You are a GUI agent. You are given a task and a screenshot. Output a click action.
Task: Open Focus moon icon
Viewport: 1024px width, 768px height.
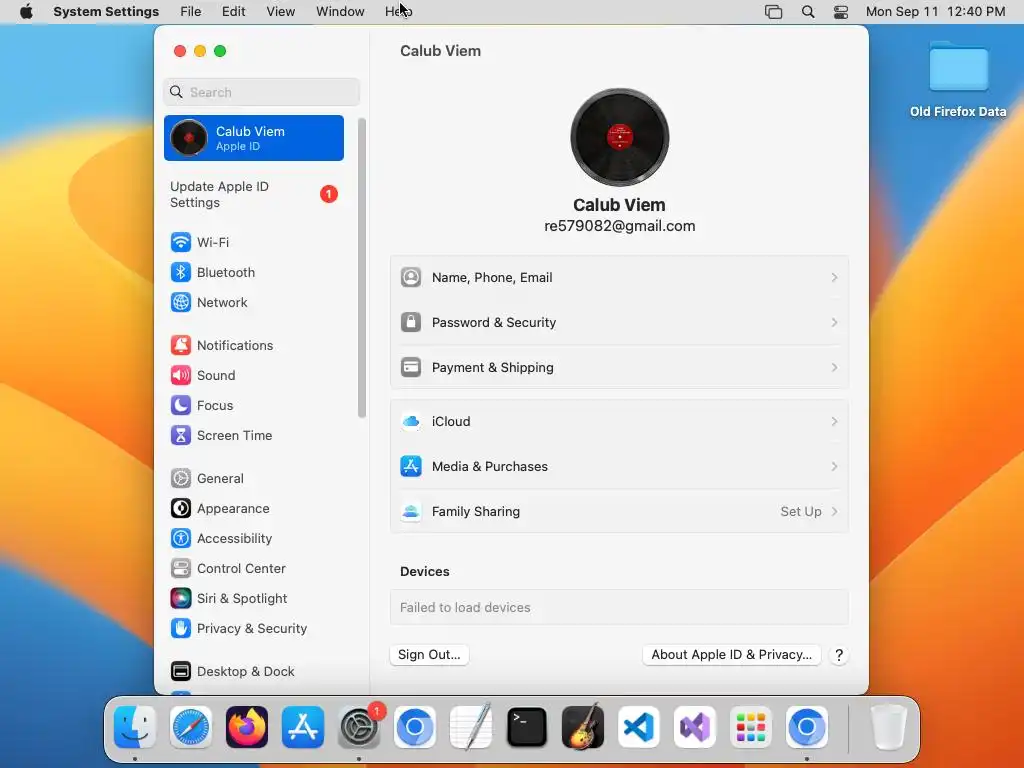pos(181,406)
